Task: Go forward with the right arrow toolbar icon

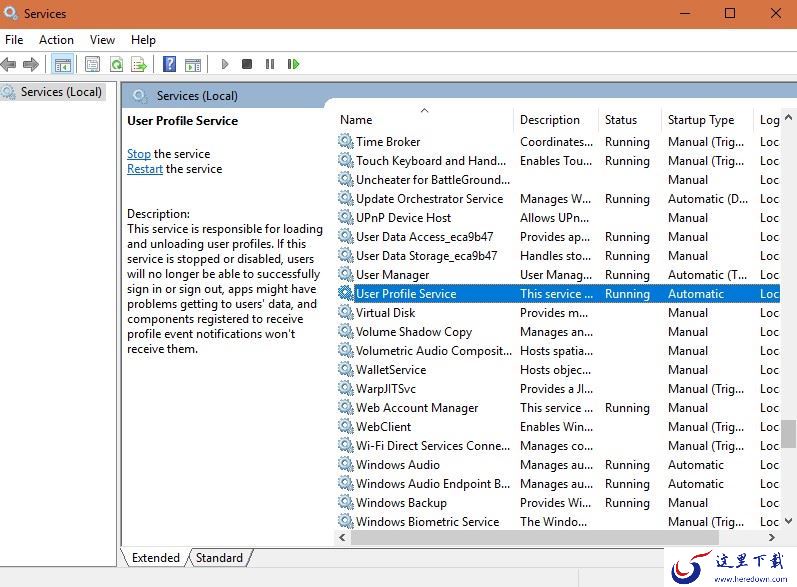Action: coord(31,65)
